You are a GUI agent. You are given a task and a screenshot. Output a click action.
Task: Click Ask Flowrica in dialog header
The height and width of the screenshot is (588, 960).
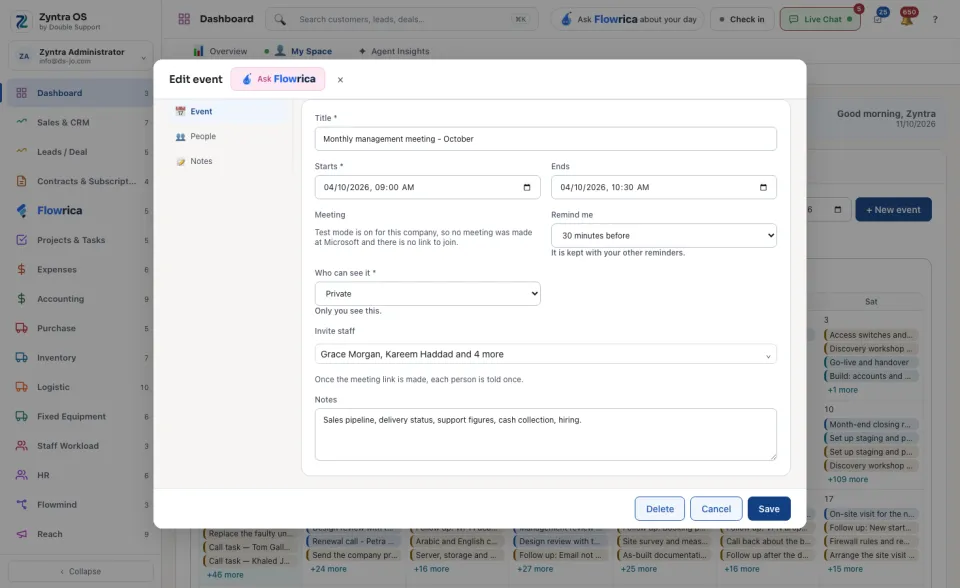pos(278,79)
